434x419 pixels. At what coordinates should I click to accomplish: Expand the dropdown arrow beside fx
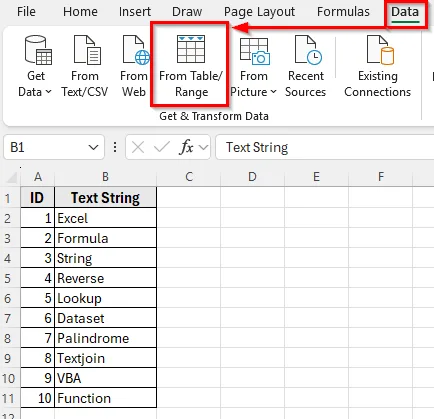coord(203,147)
